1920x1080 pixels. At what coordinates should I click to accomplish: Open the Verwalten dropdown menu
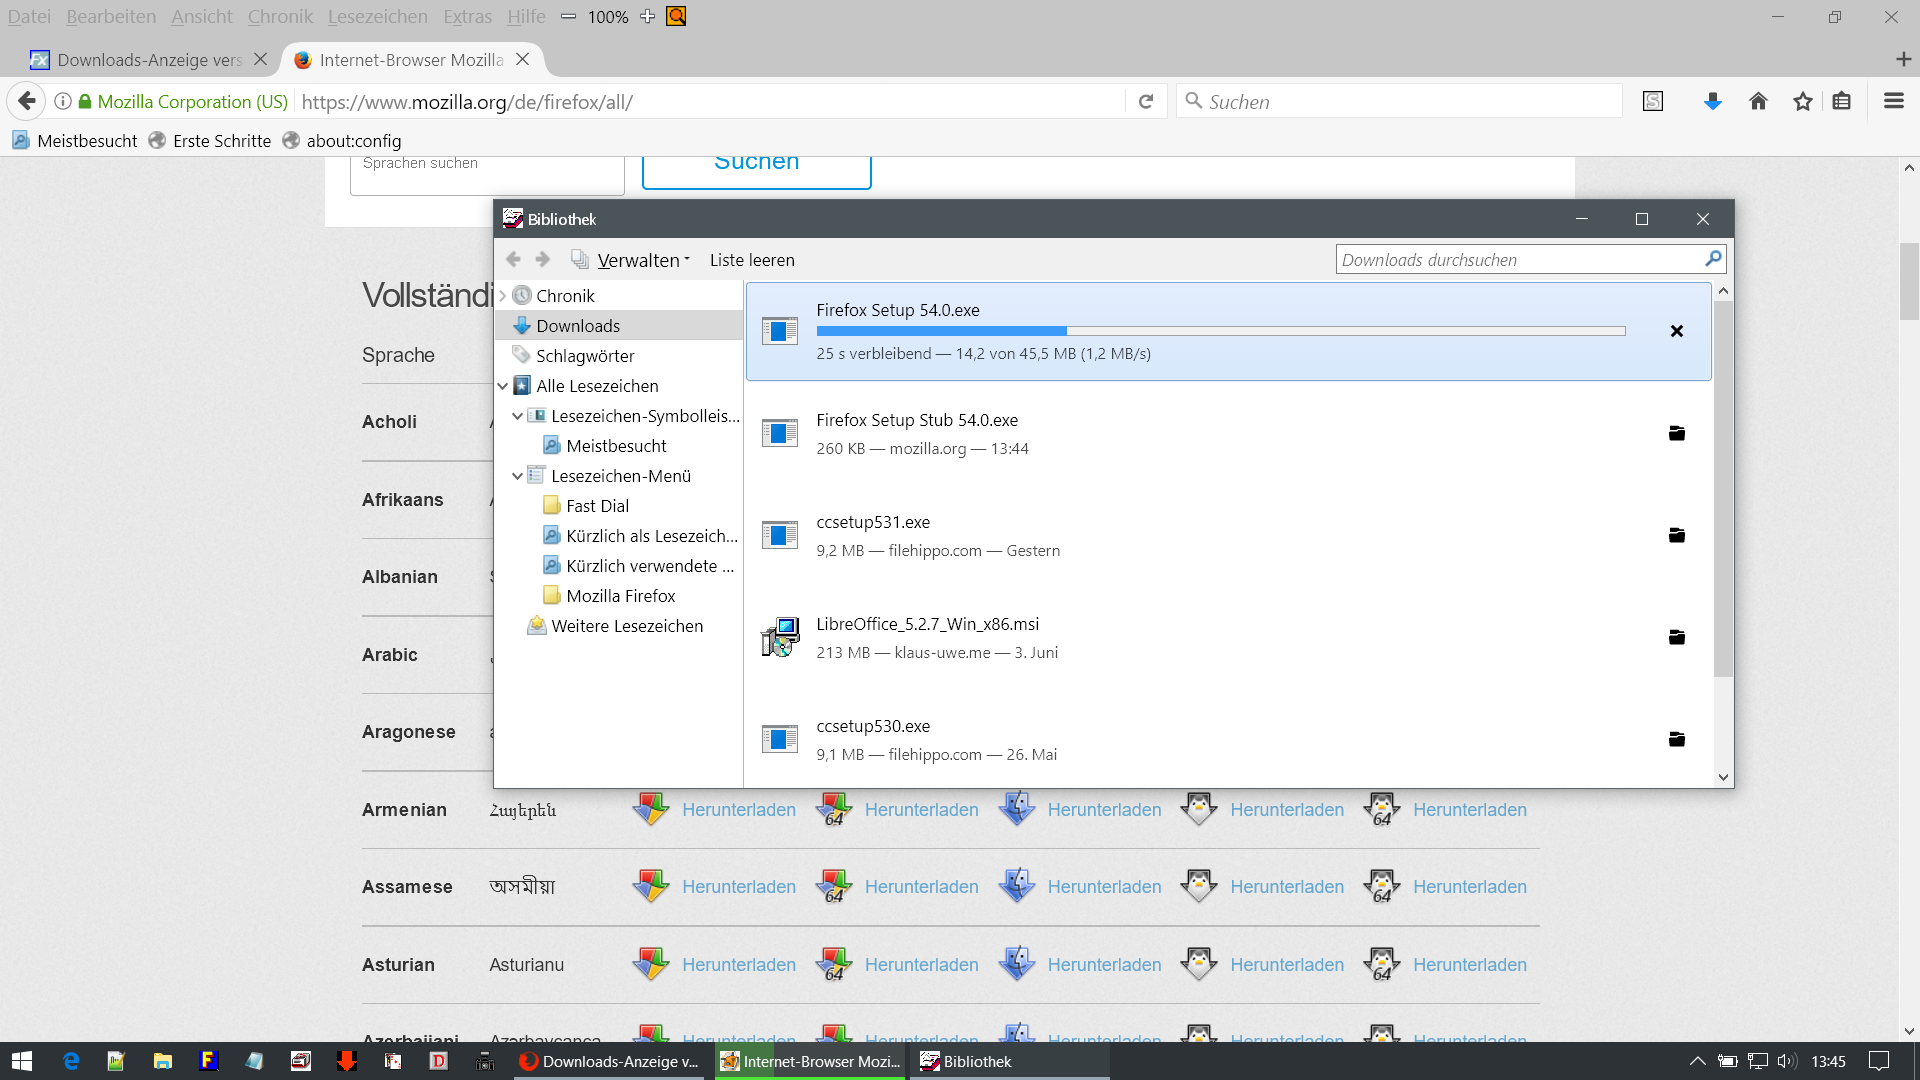point(643,260)
